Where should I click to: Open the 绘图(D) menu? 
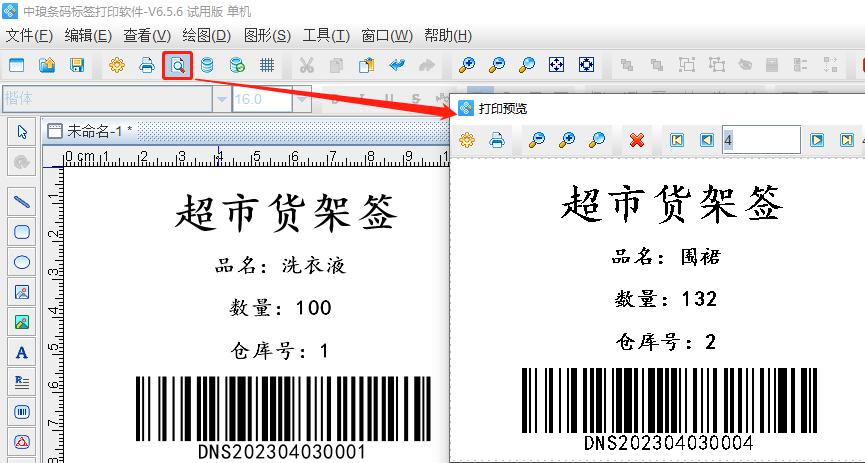(x=206, y=36)
